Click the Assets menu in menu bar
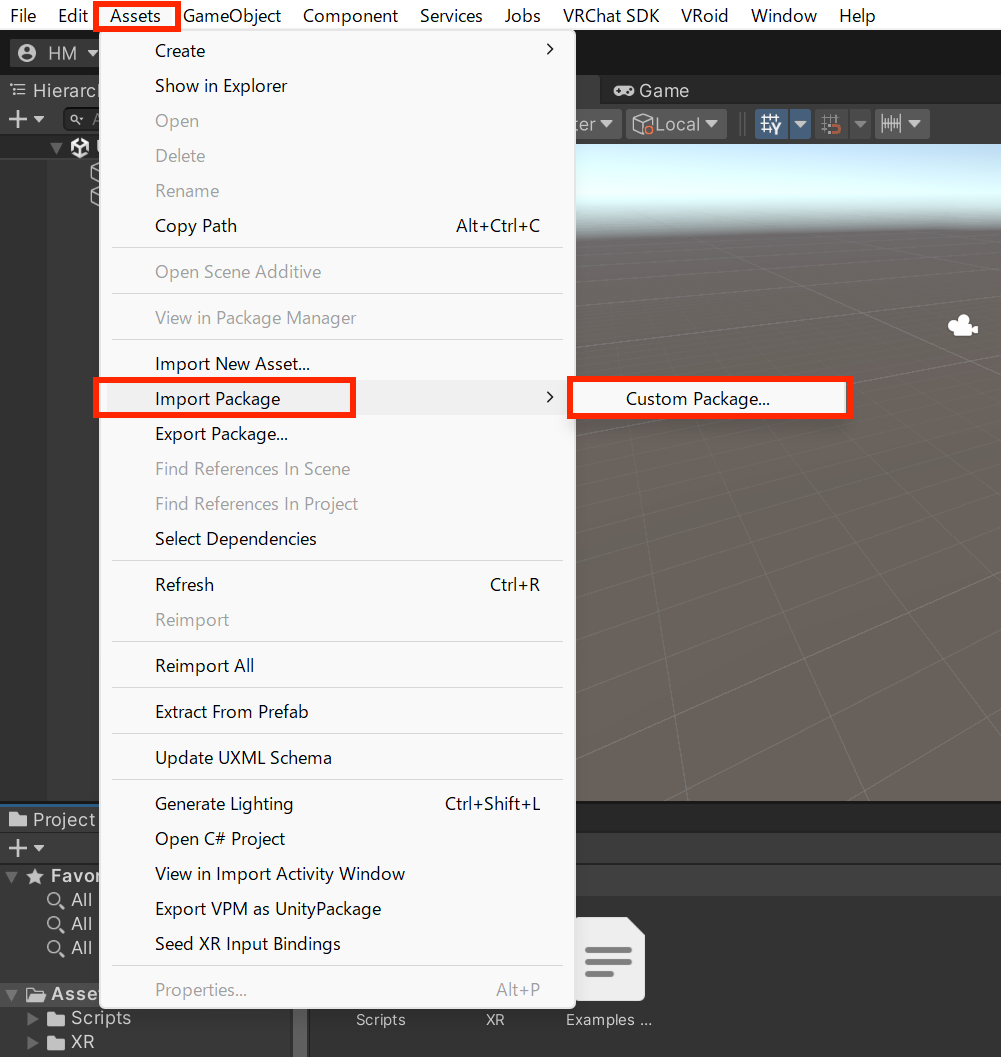The image size is (1001, 1057). (135, 16)
